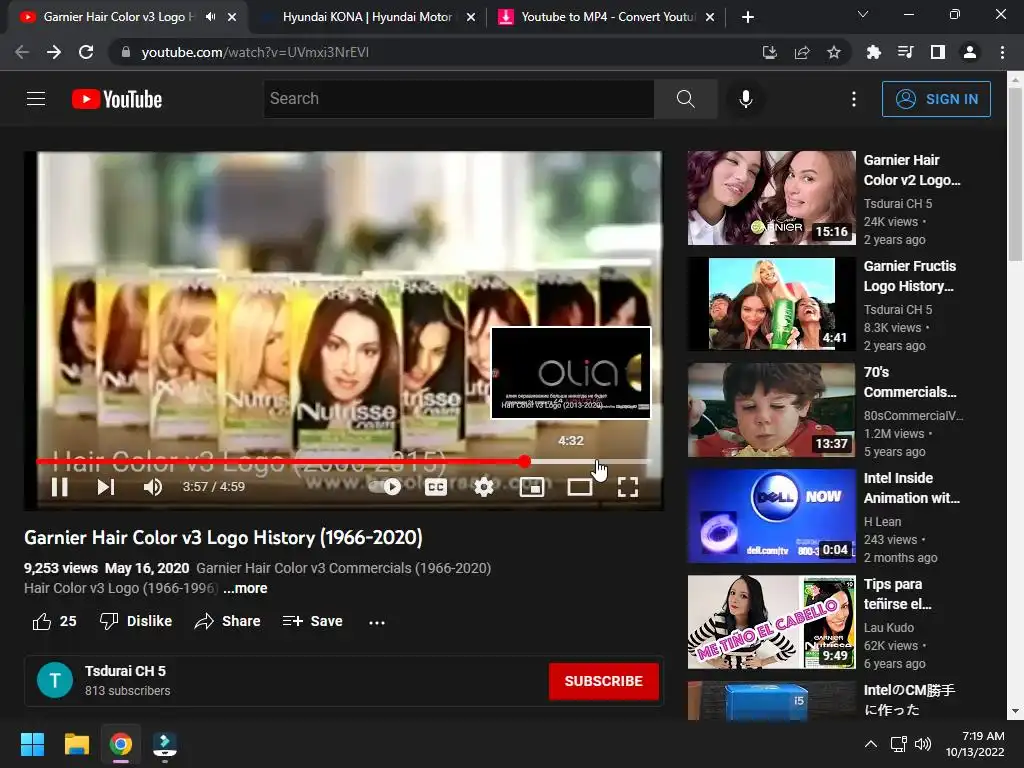Click the search magnifier button
The width and height of the screenshot is (1024, 768).
point(686,99)
